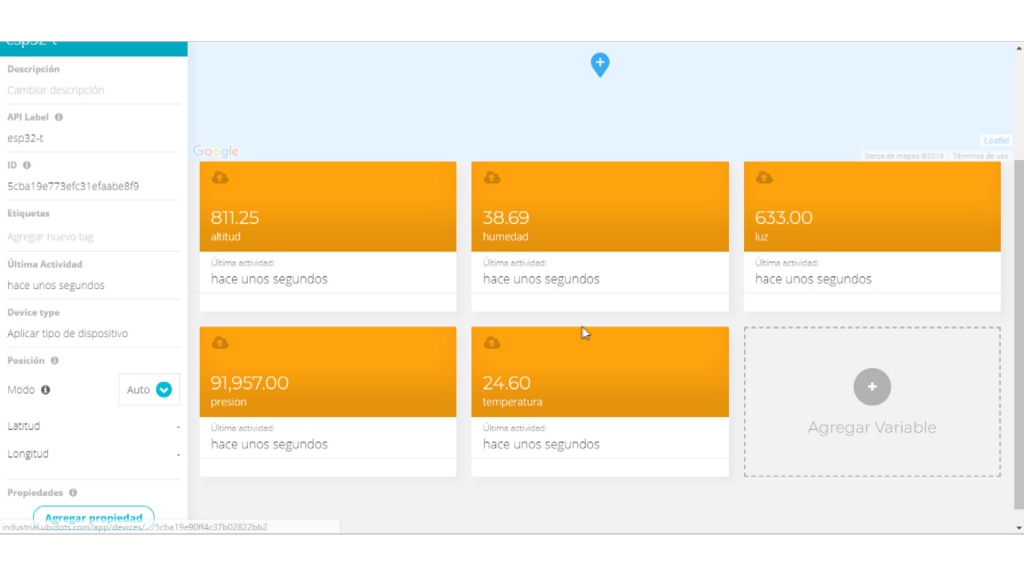Click Agregar propiedad button

[x=93, y=517]
